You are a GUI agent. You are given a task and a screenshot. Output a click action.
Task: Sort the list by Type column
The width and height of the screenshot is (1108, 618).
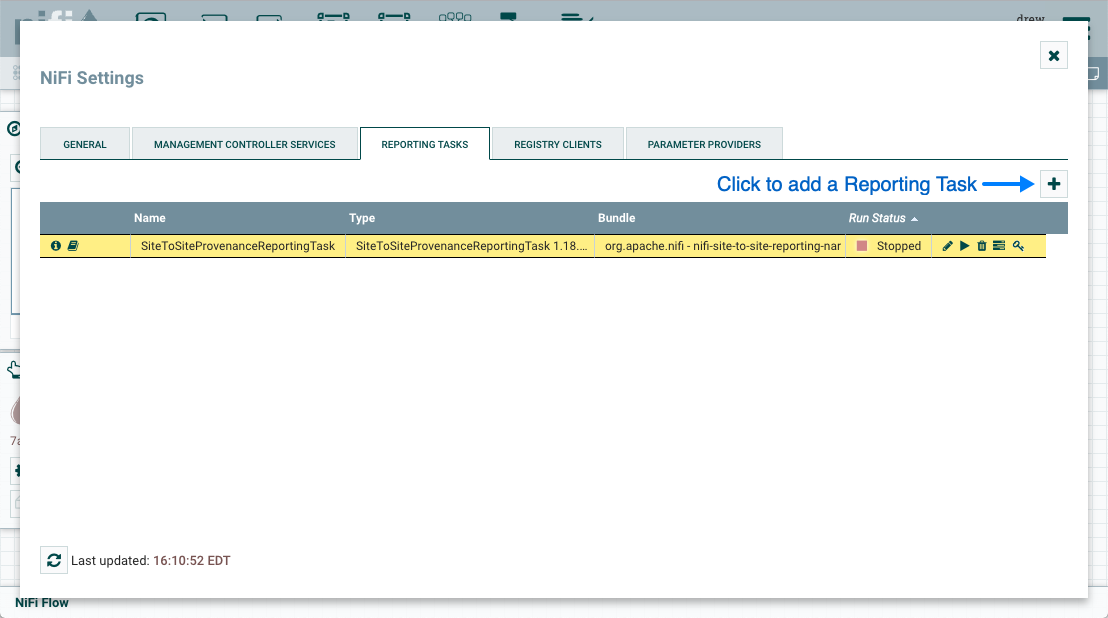[x=362, y=218]
